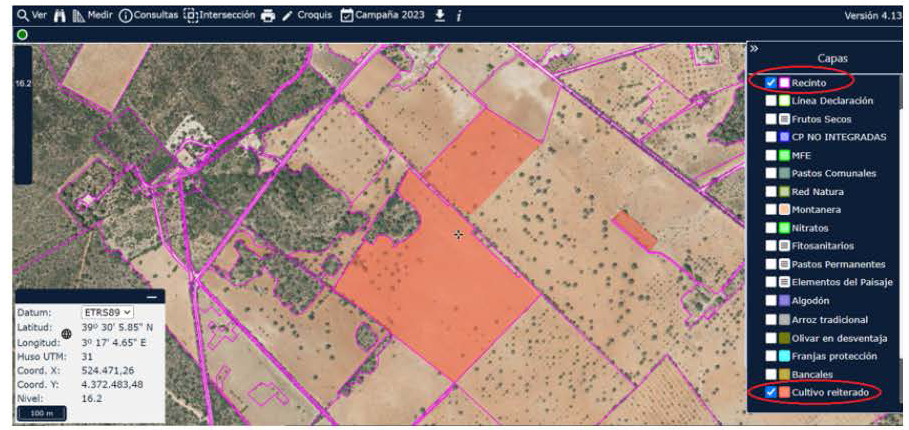Enable the Frutos Secos layer checkbox

click(x=770, y=119)
